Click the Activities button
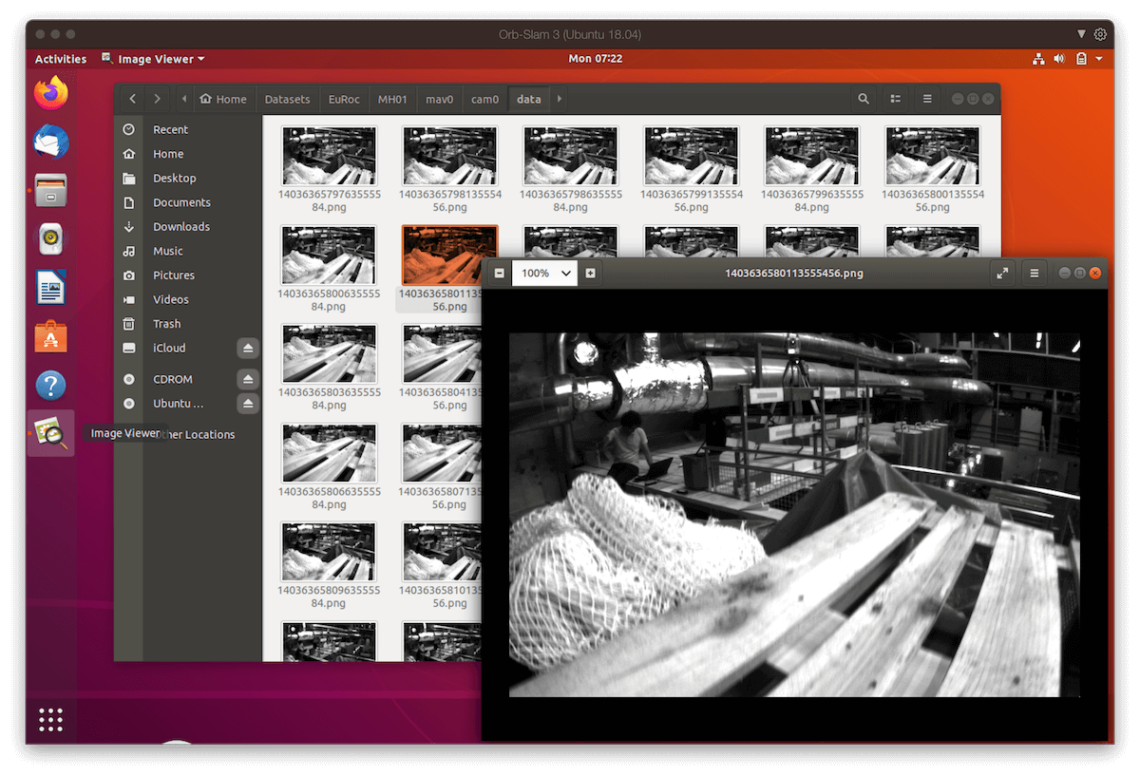The image size is (1140, 776). [60, 59]
